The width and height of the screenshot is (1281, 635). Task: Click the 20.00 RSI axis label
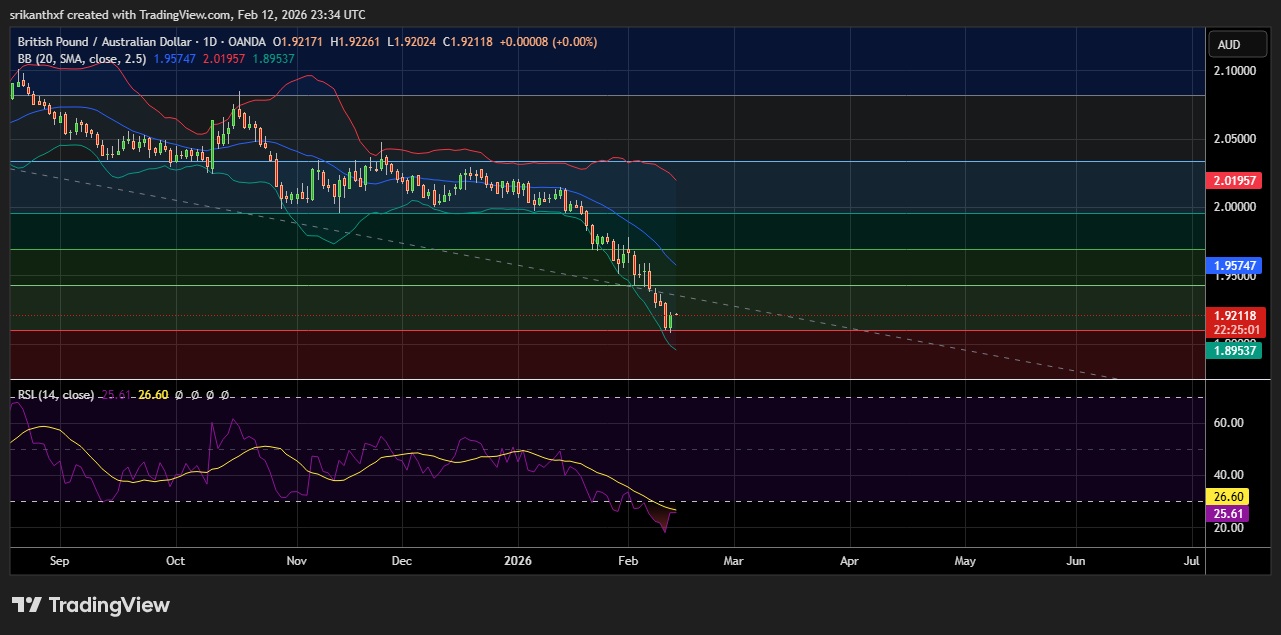tap(1230, 528)
